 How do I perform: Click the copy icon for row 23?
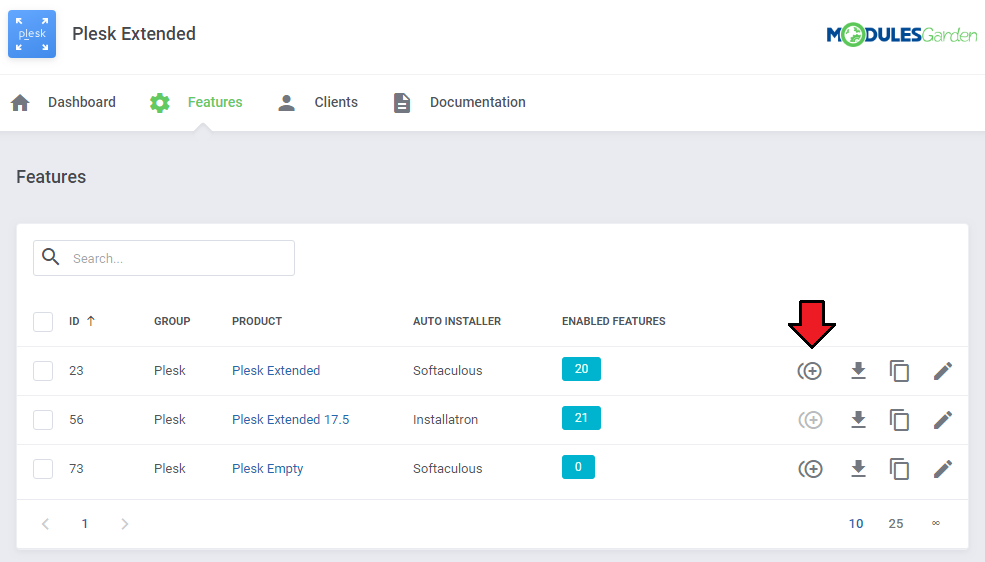[x=900, y=371]
